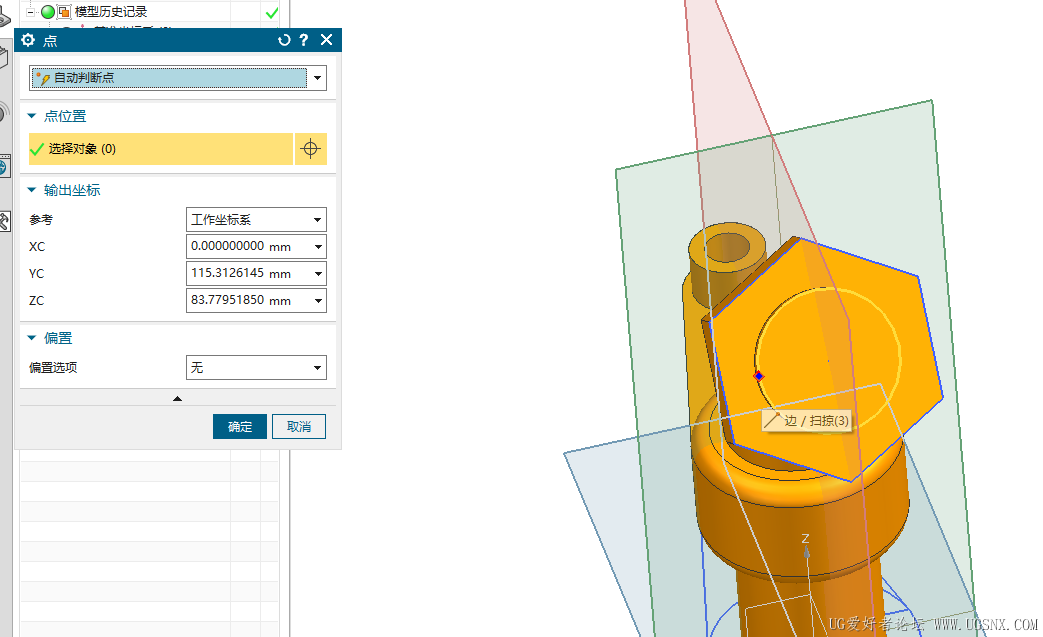Open the XC field options arrow
This screenshot has height=637, width=1043.
tap(319, 247)
